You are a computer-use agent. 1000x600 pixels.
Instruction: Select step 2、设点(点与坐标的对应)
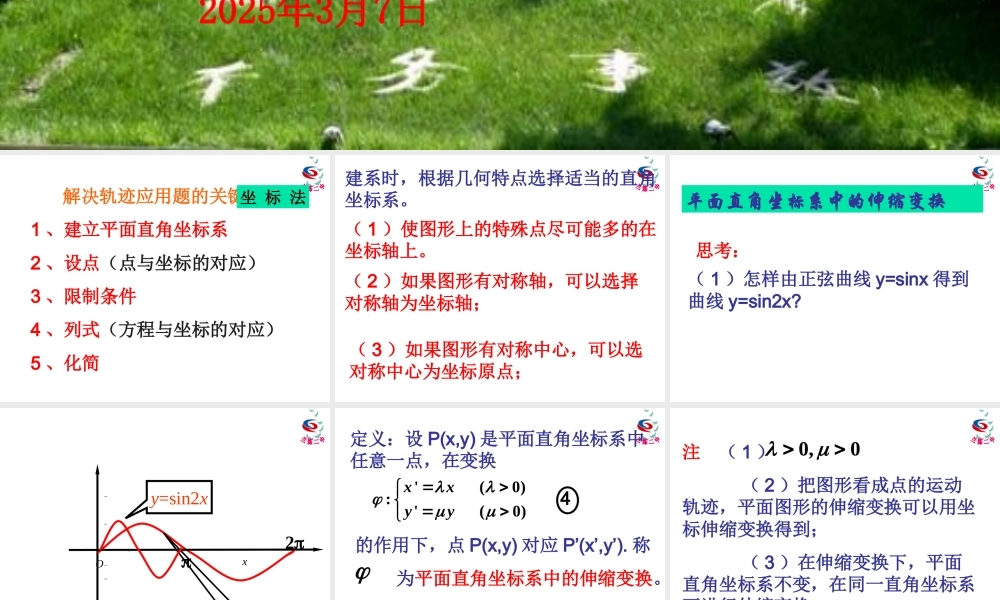point(143,263)
